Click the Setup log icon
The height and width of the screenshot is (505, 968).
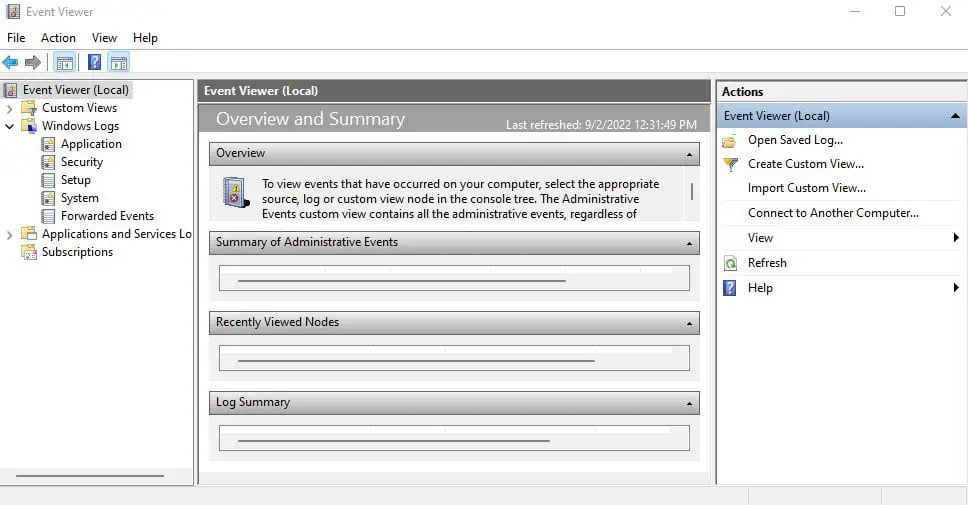point(48,180)
